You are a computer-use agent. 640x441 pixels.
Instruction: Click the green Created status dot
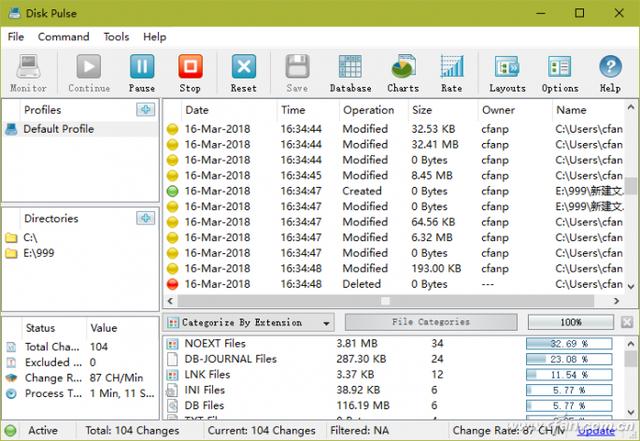(x=173, y=191)
